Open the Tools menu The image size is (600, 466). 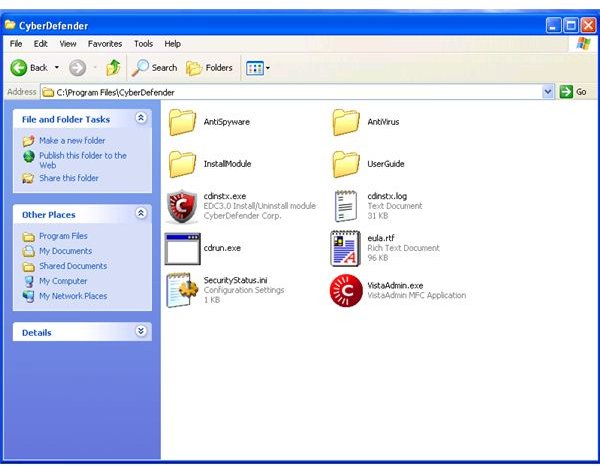coord(143,44)
